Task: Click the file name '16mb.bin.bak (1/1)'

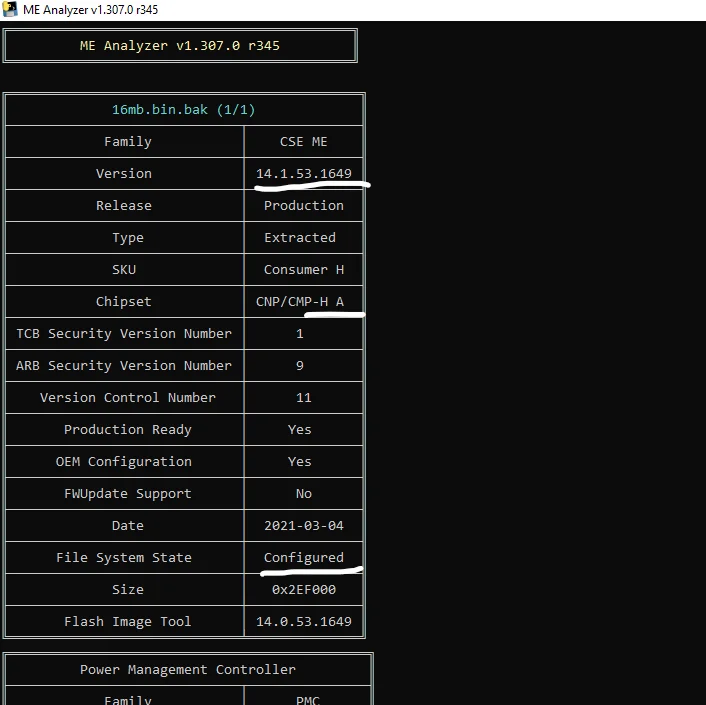Action: pyautogui.click(x=183, y=109)
